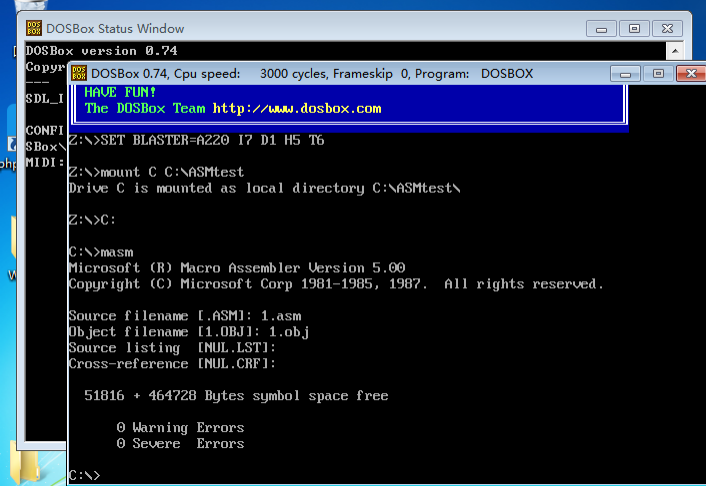Click the 'Z:\>C:' command line

[x=92, y=220]
